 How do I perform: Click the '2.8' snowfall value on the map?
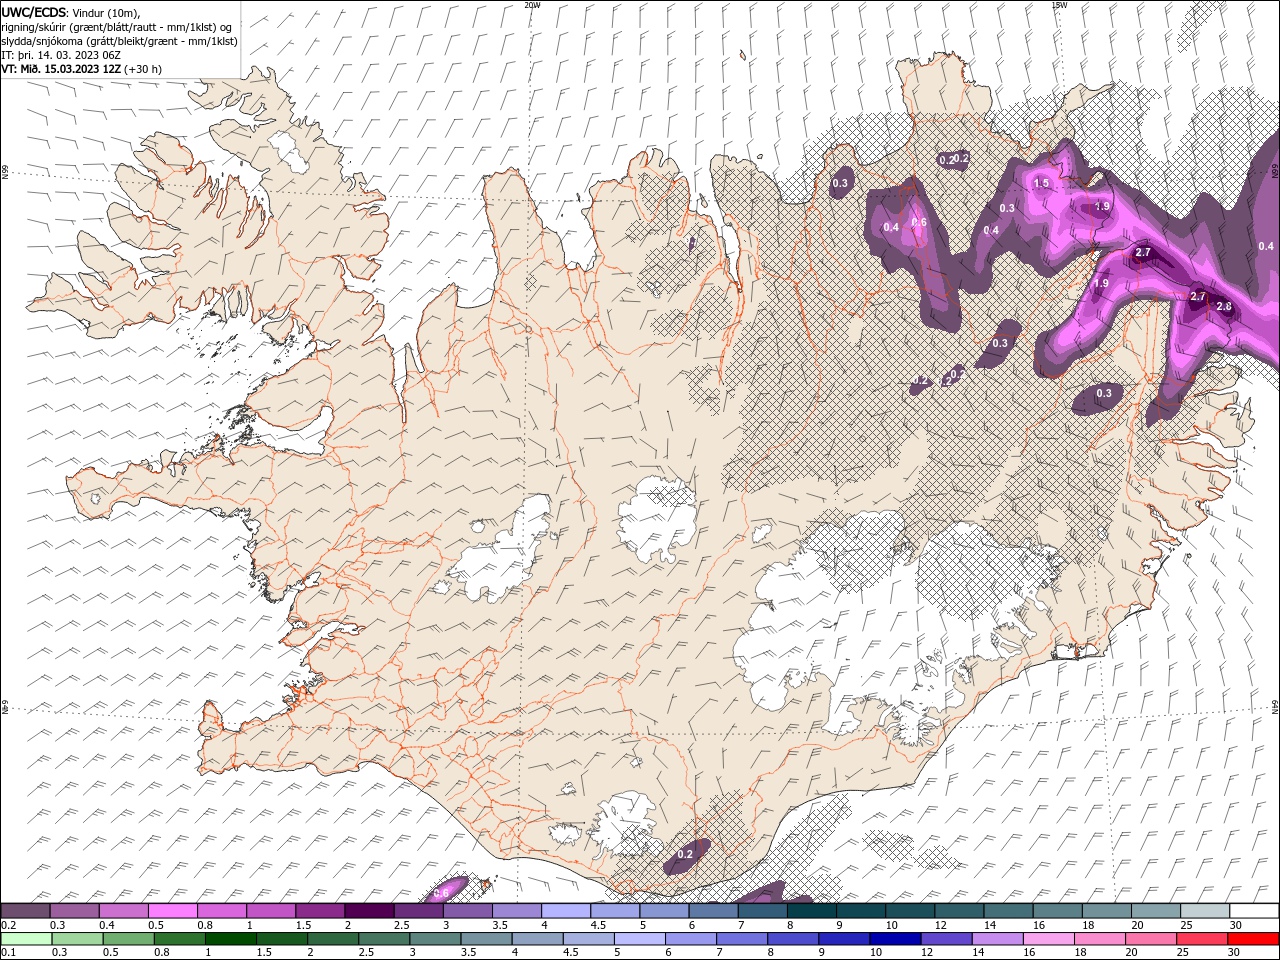click(x=1224, y=306)
